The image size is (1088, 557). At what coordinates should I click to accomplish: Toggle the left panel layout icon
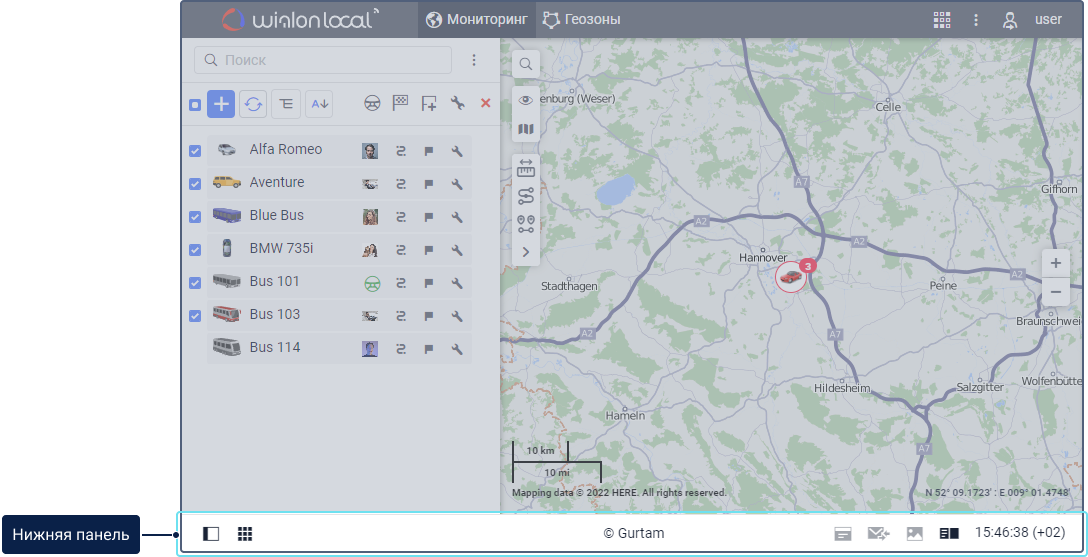(x=211, y=534)
